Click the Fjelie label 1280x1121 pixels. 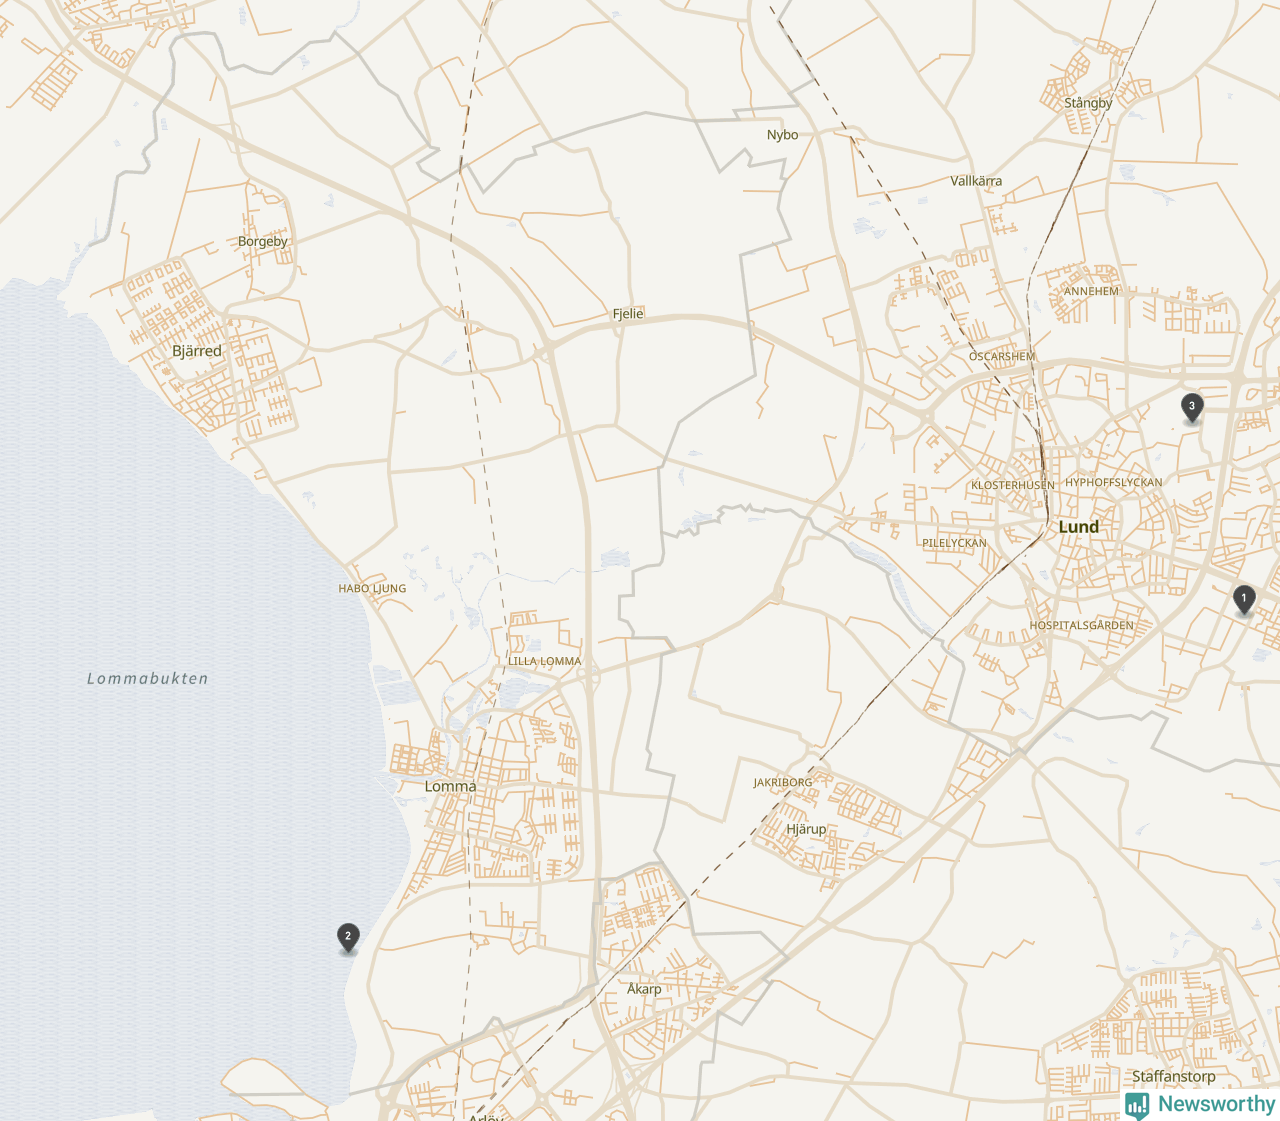click(628, 314)
